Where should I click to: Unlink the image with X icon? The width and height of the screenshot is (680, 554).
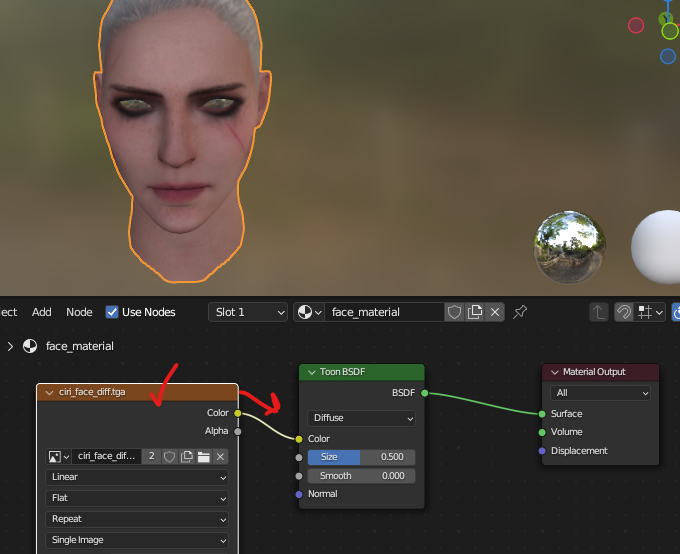tap(220, 456)
